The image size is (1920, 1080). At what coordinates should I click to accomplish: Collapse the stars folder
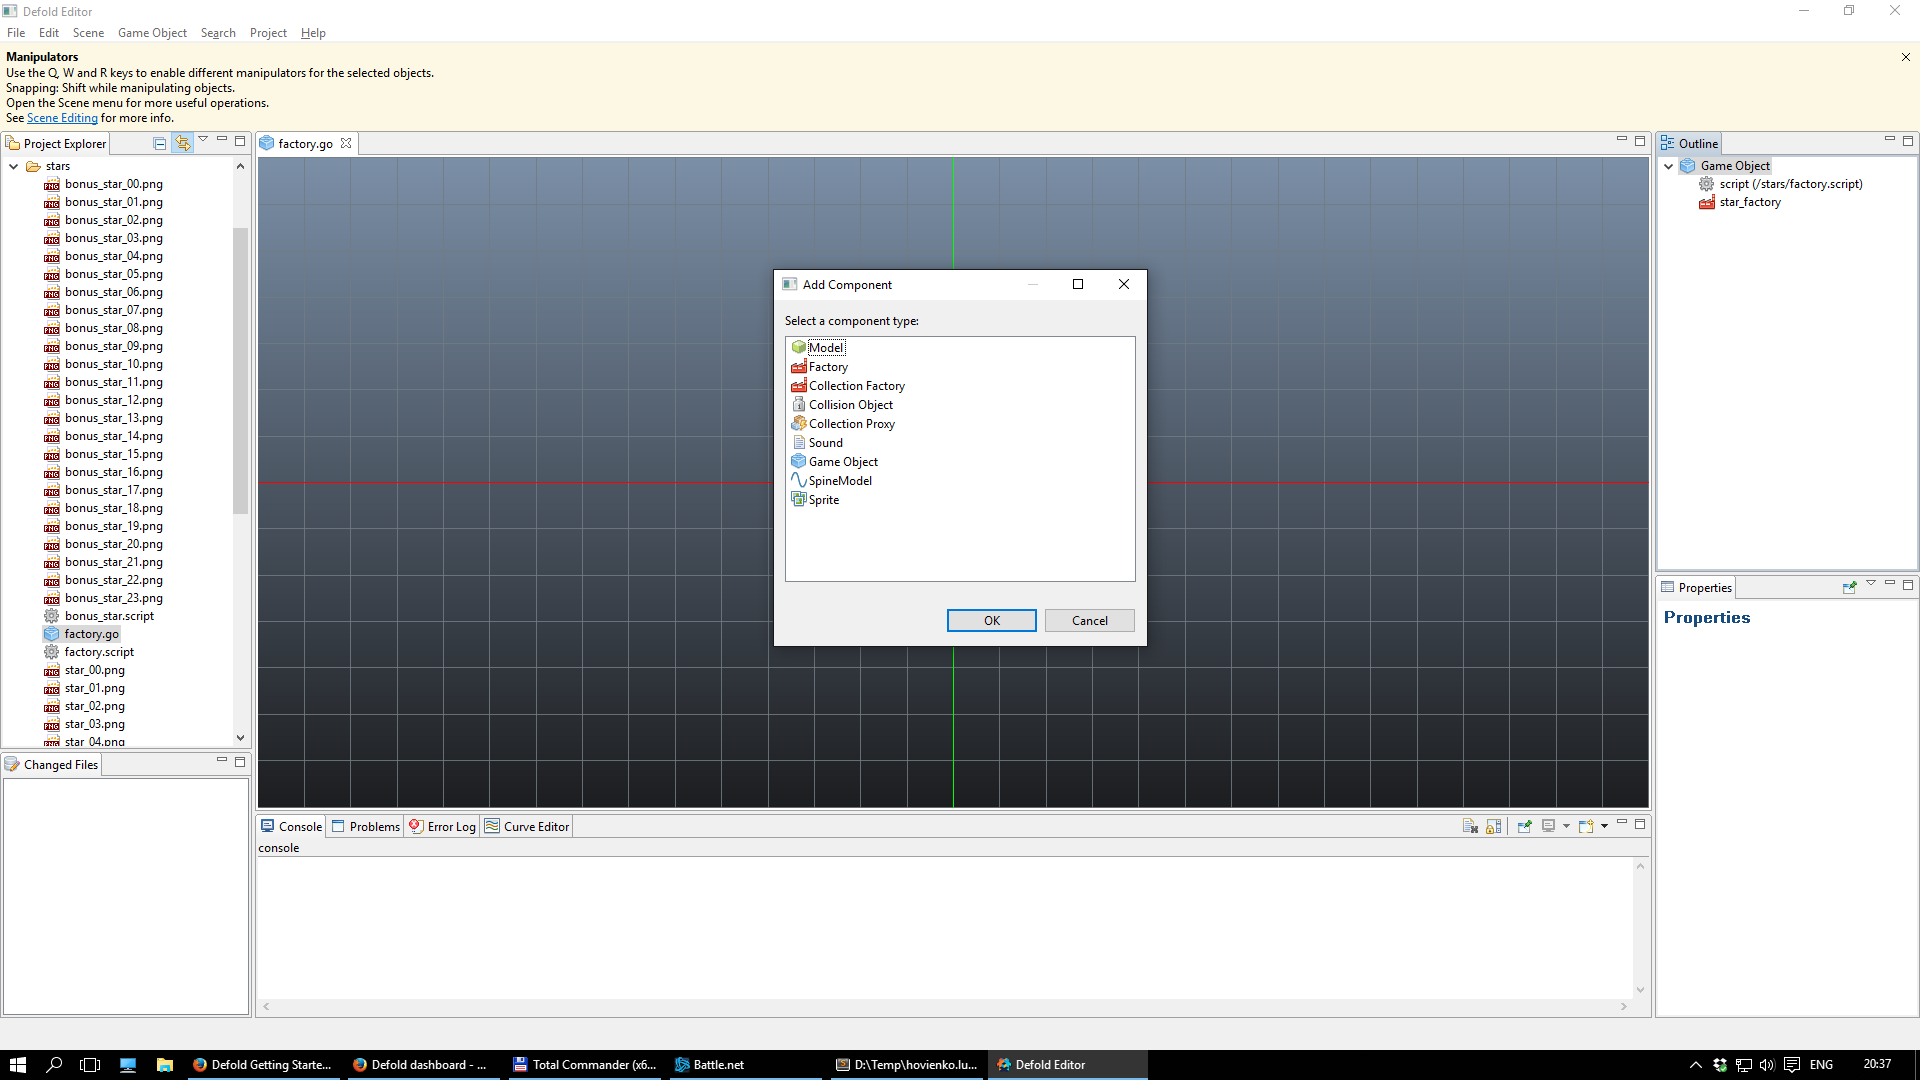pos(14,166)
